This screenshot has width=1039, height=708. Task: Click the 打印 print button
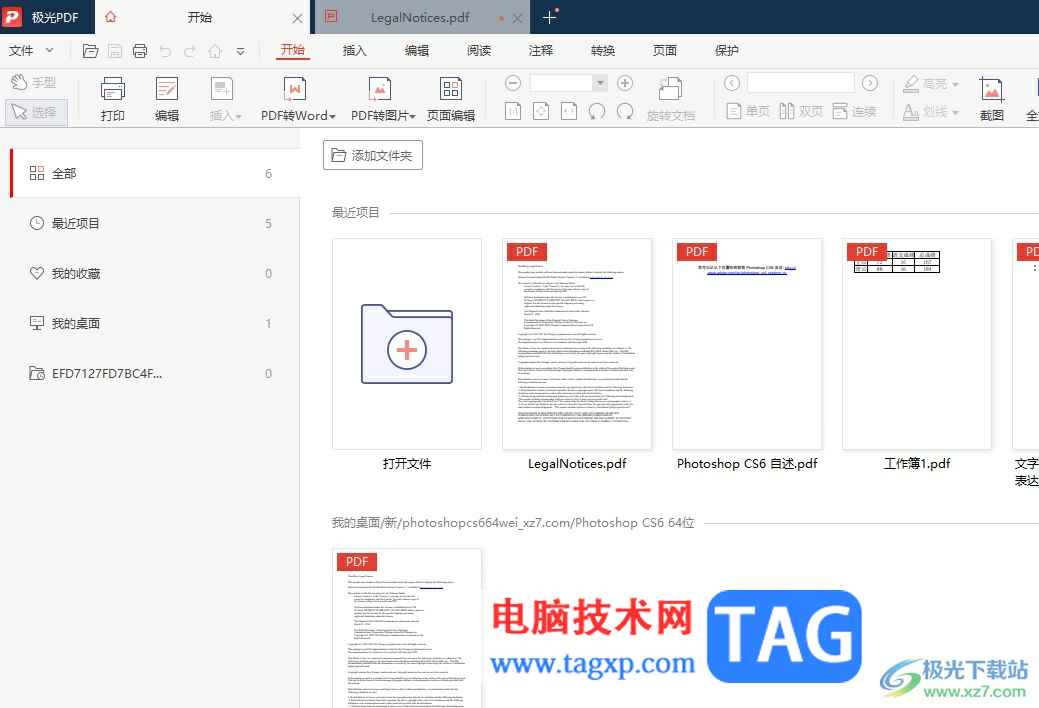click(x=113, y=99)
